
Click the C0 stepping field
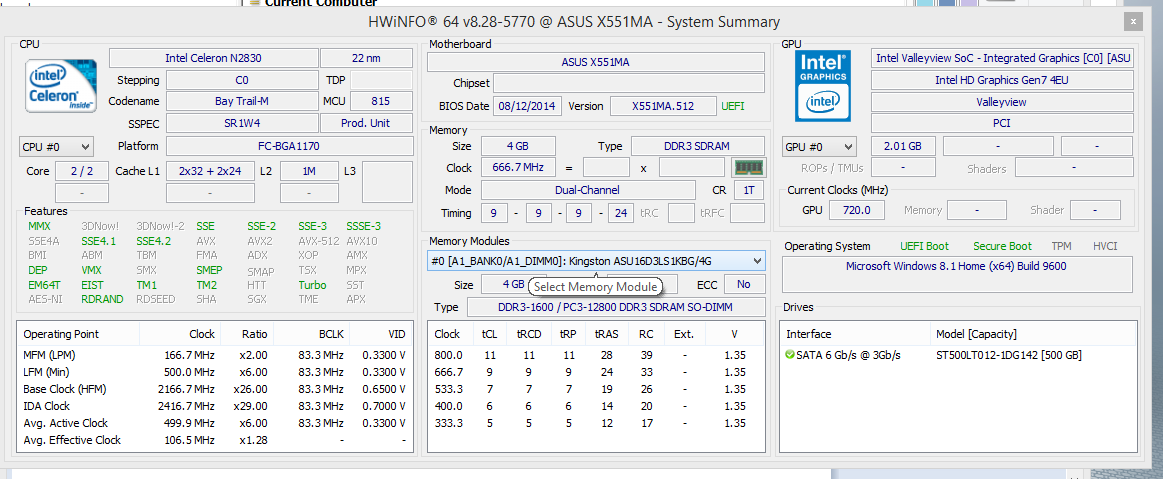point(242,79)
